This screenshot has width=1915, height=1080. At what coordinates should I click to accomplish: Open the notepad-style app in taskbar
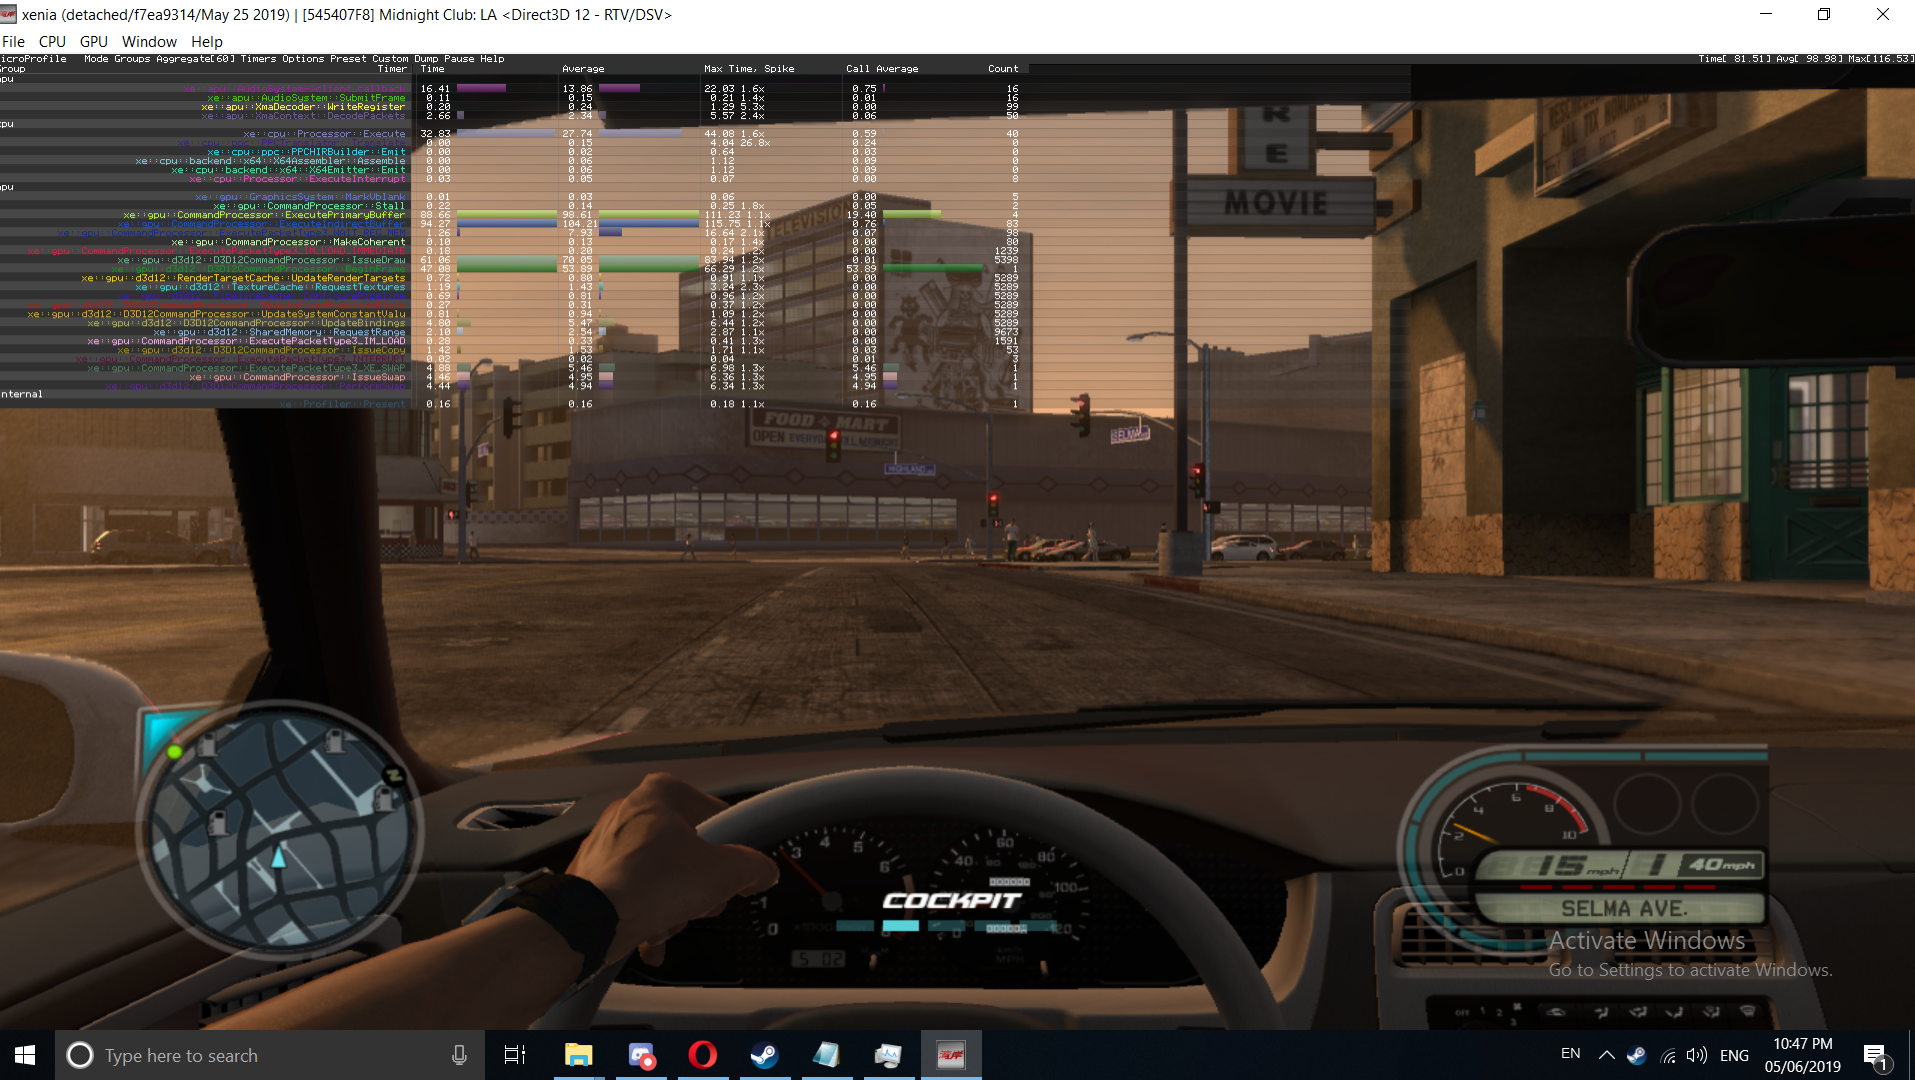click(827, 1055)
